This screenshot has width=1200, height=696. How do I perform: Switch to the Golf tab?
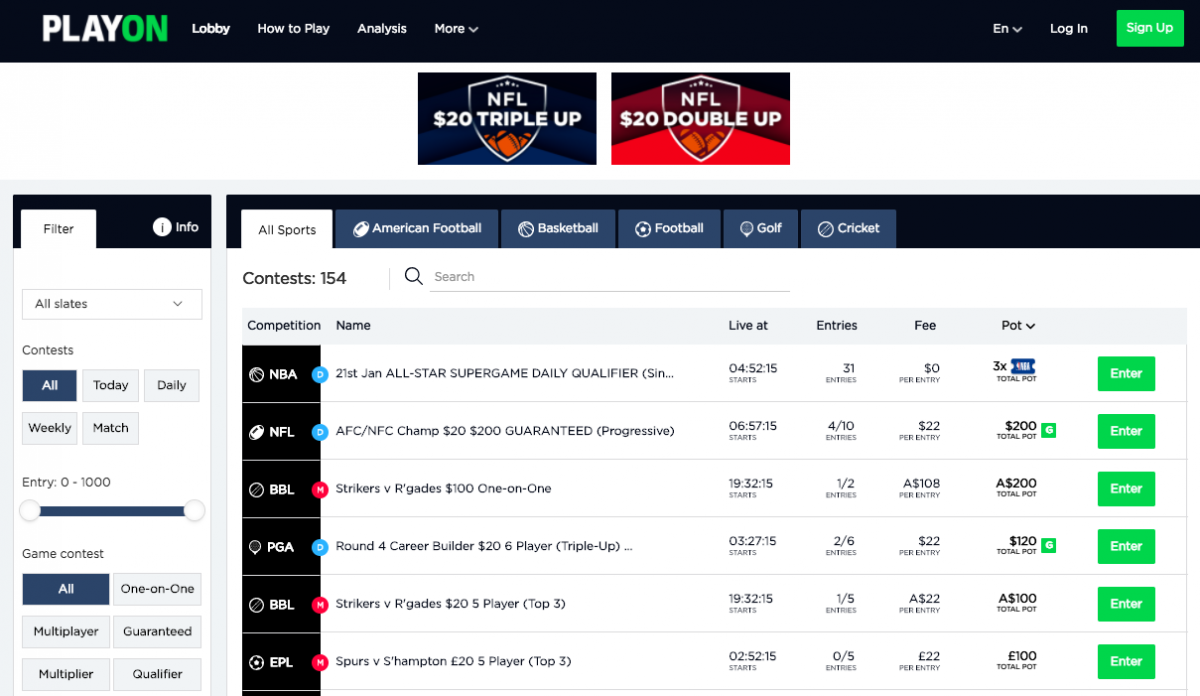760,229
